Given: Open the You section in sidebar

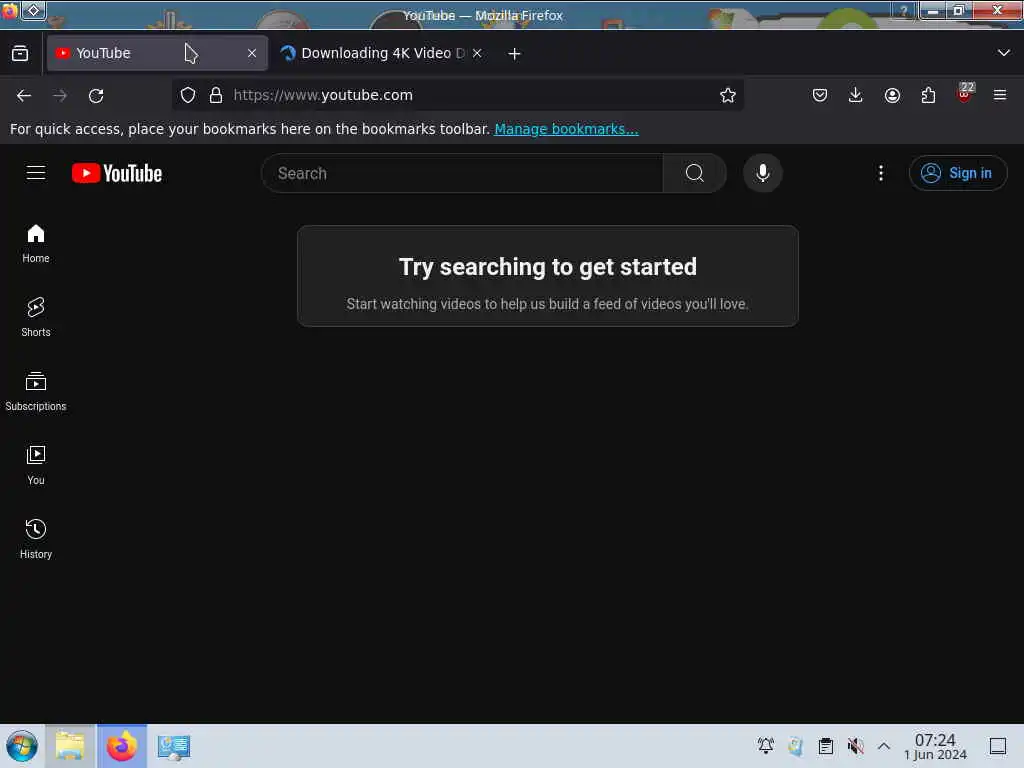Looking at the screenshot, I should pyautogui.click(x=36, y=465).
